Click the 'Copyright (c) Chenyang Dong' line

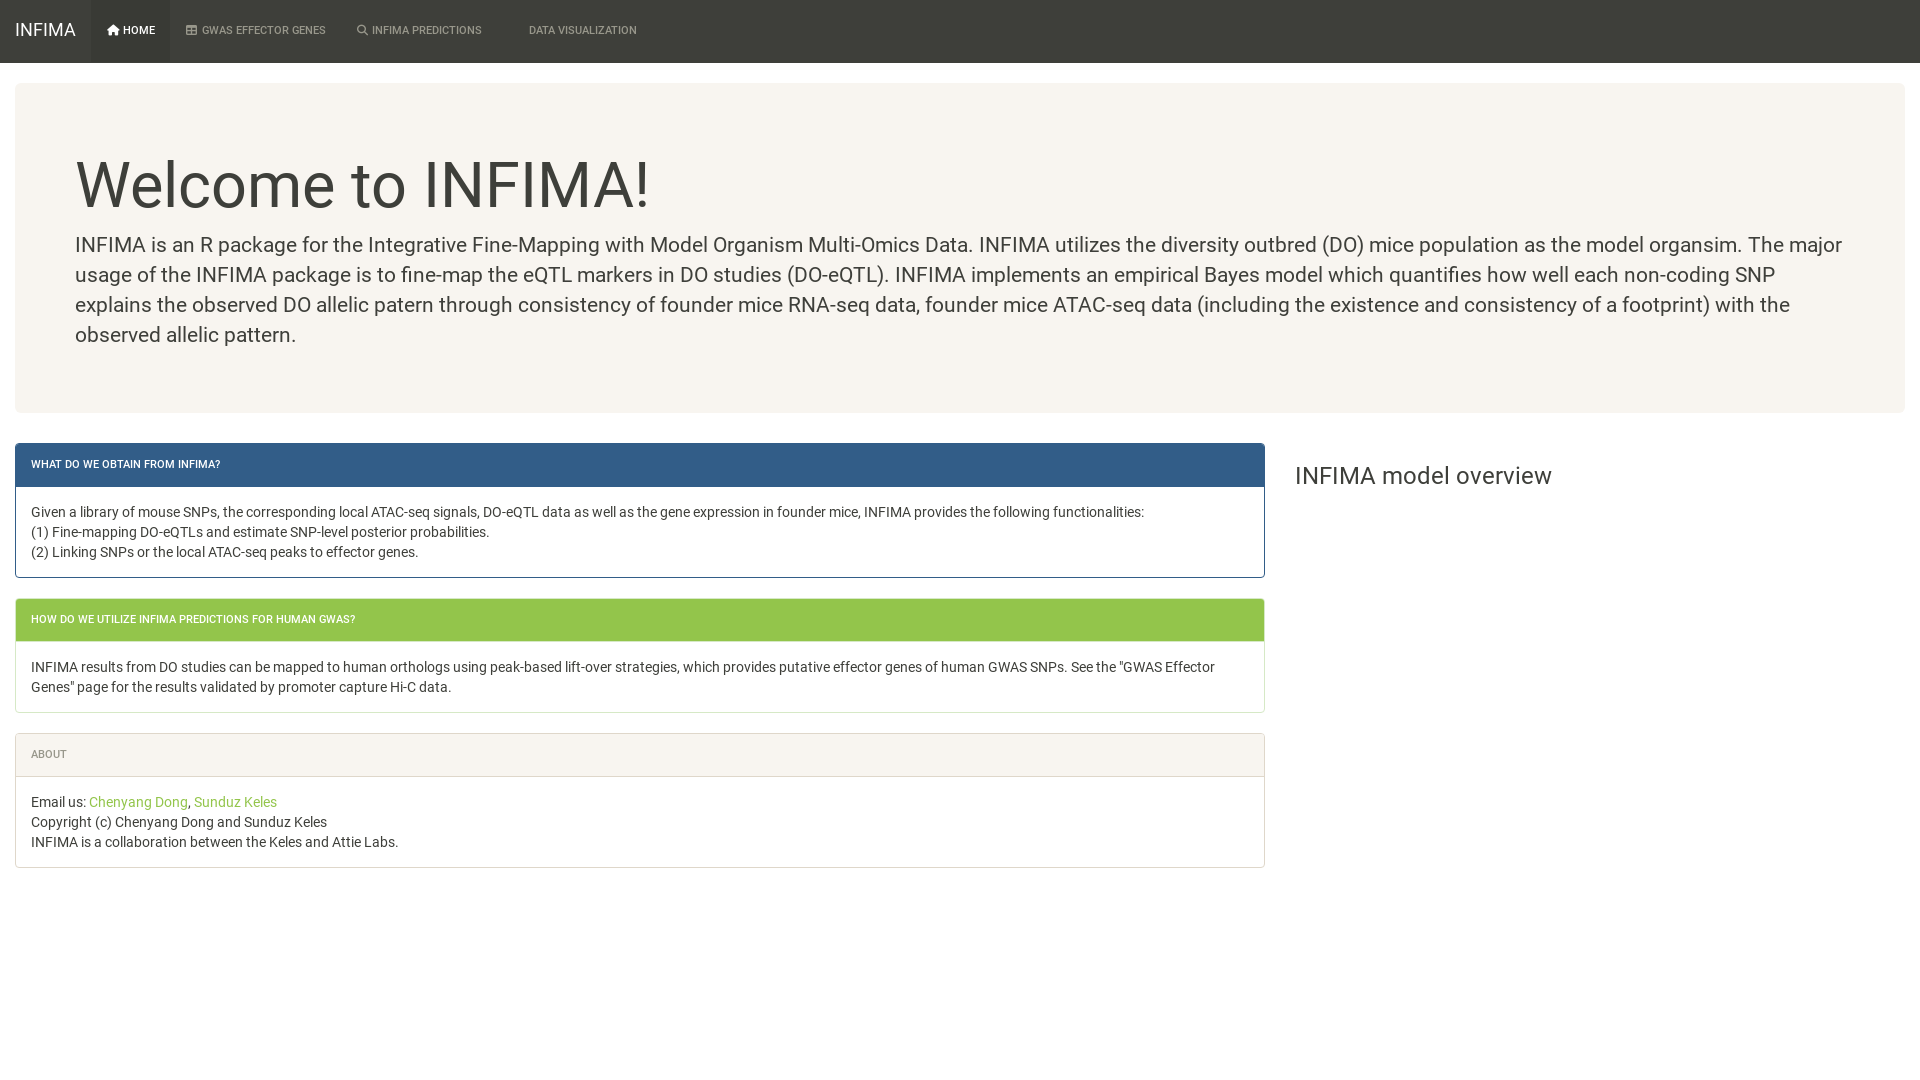[179, 822]
